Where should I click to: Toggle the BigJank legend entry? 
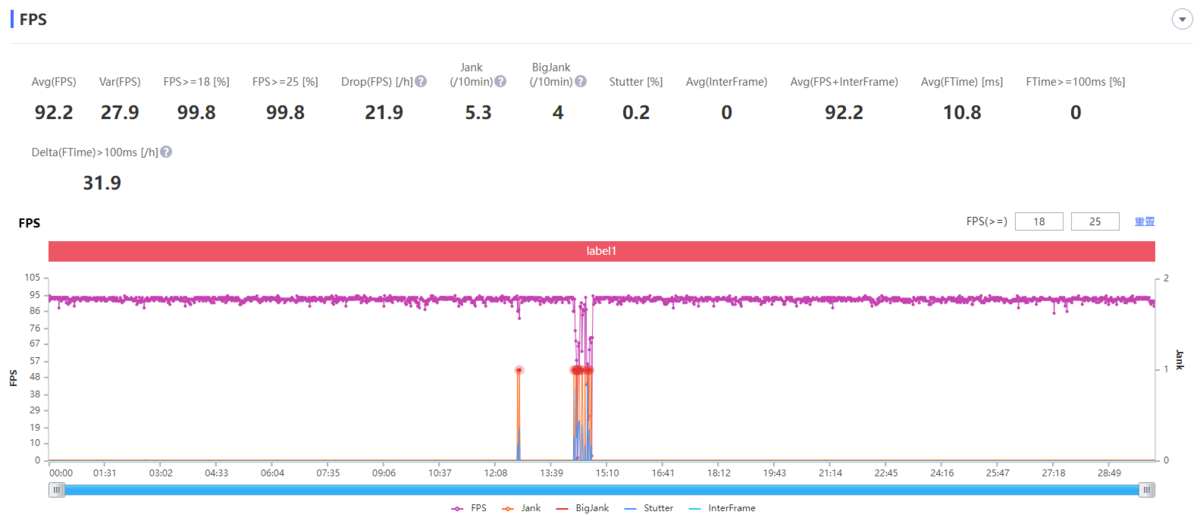[x=587, y=508]
